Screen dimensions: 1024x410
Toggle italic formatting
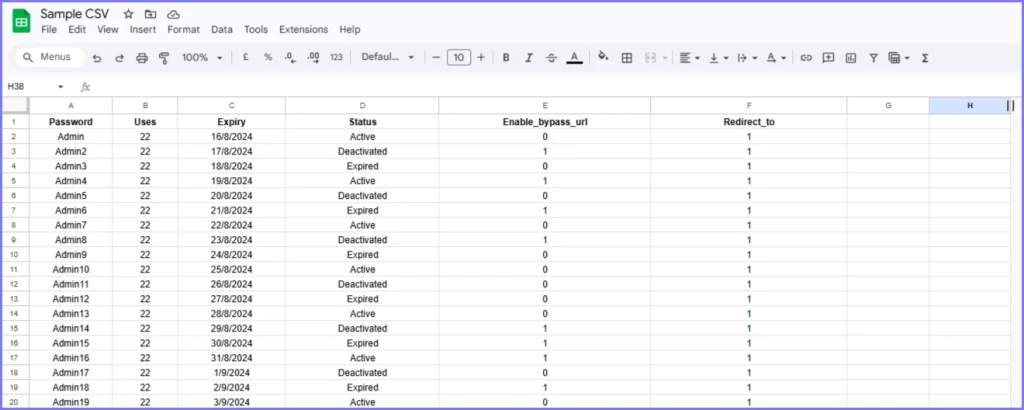(529, 58)
